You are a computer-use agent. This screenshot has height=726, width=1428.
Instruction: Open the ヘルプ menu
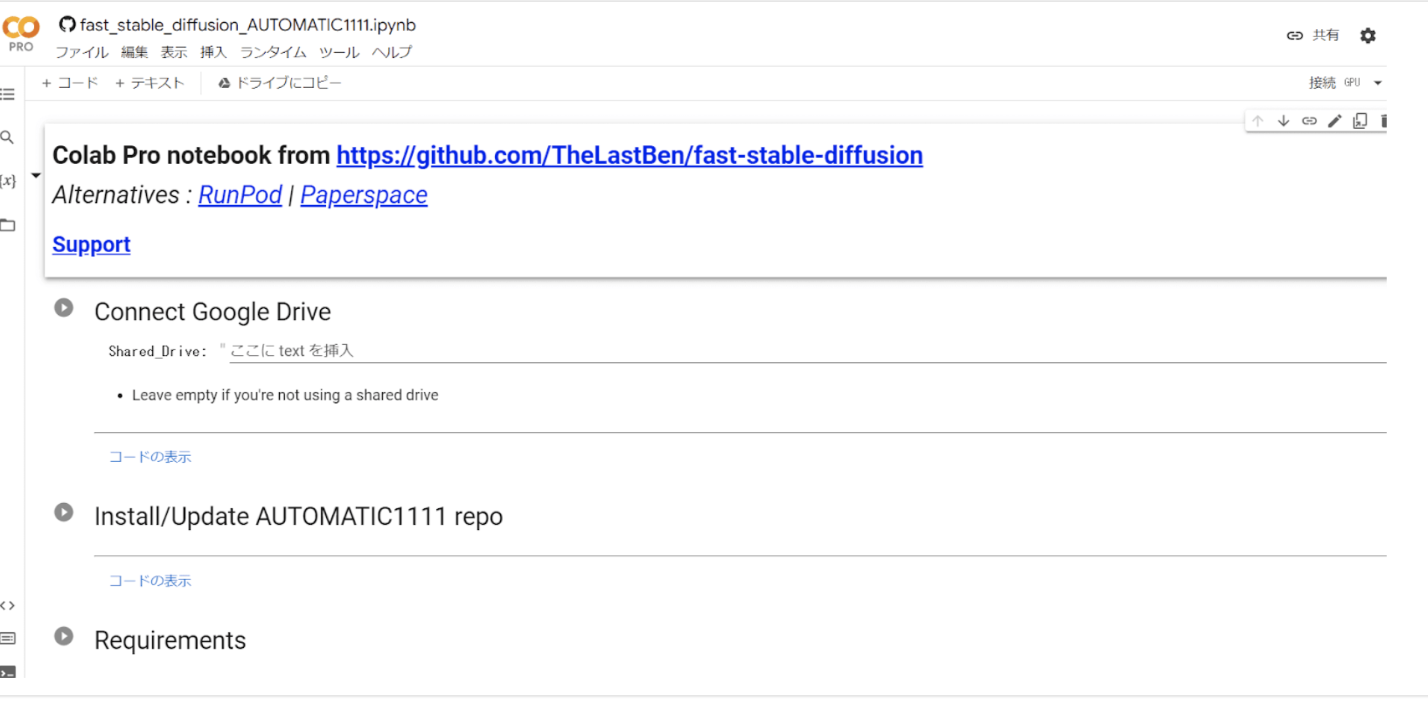(392, 52)
